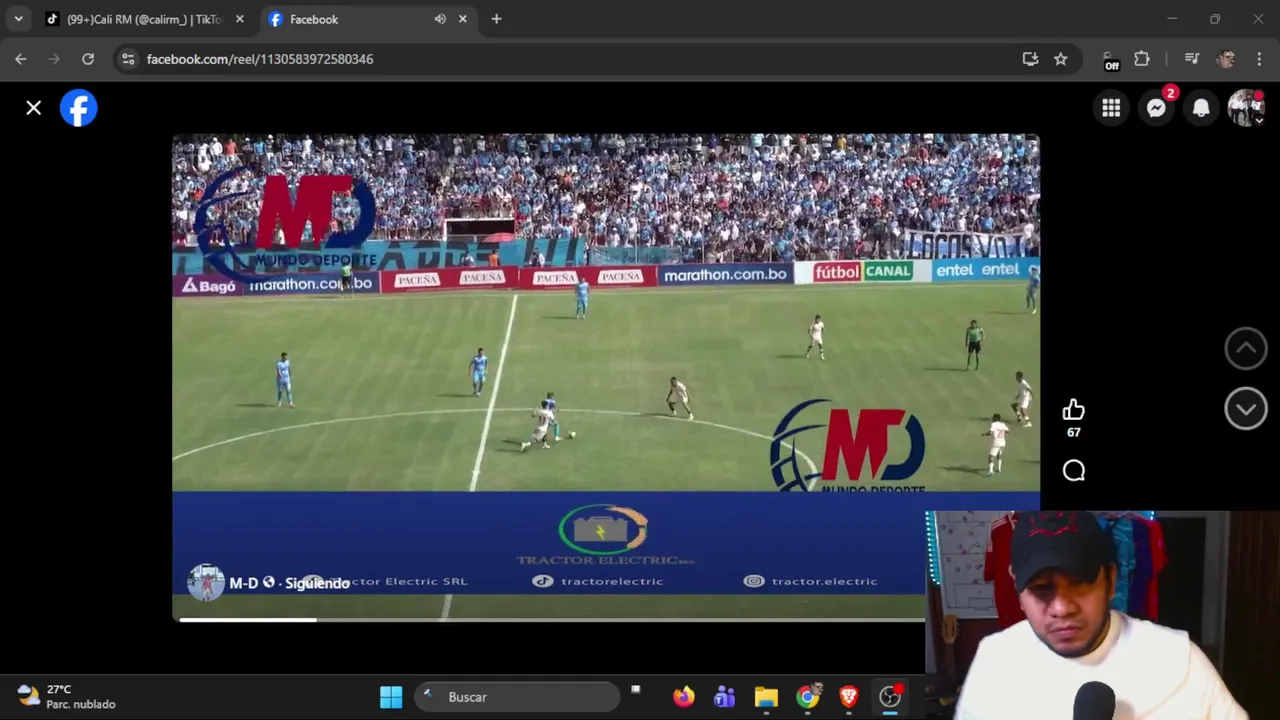Open the Extensions puzzle menu

point(1142,59)
